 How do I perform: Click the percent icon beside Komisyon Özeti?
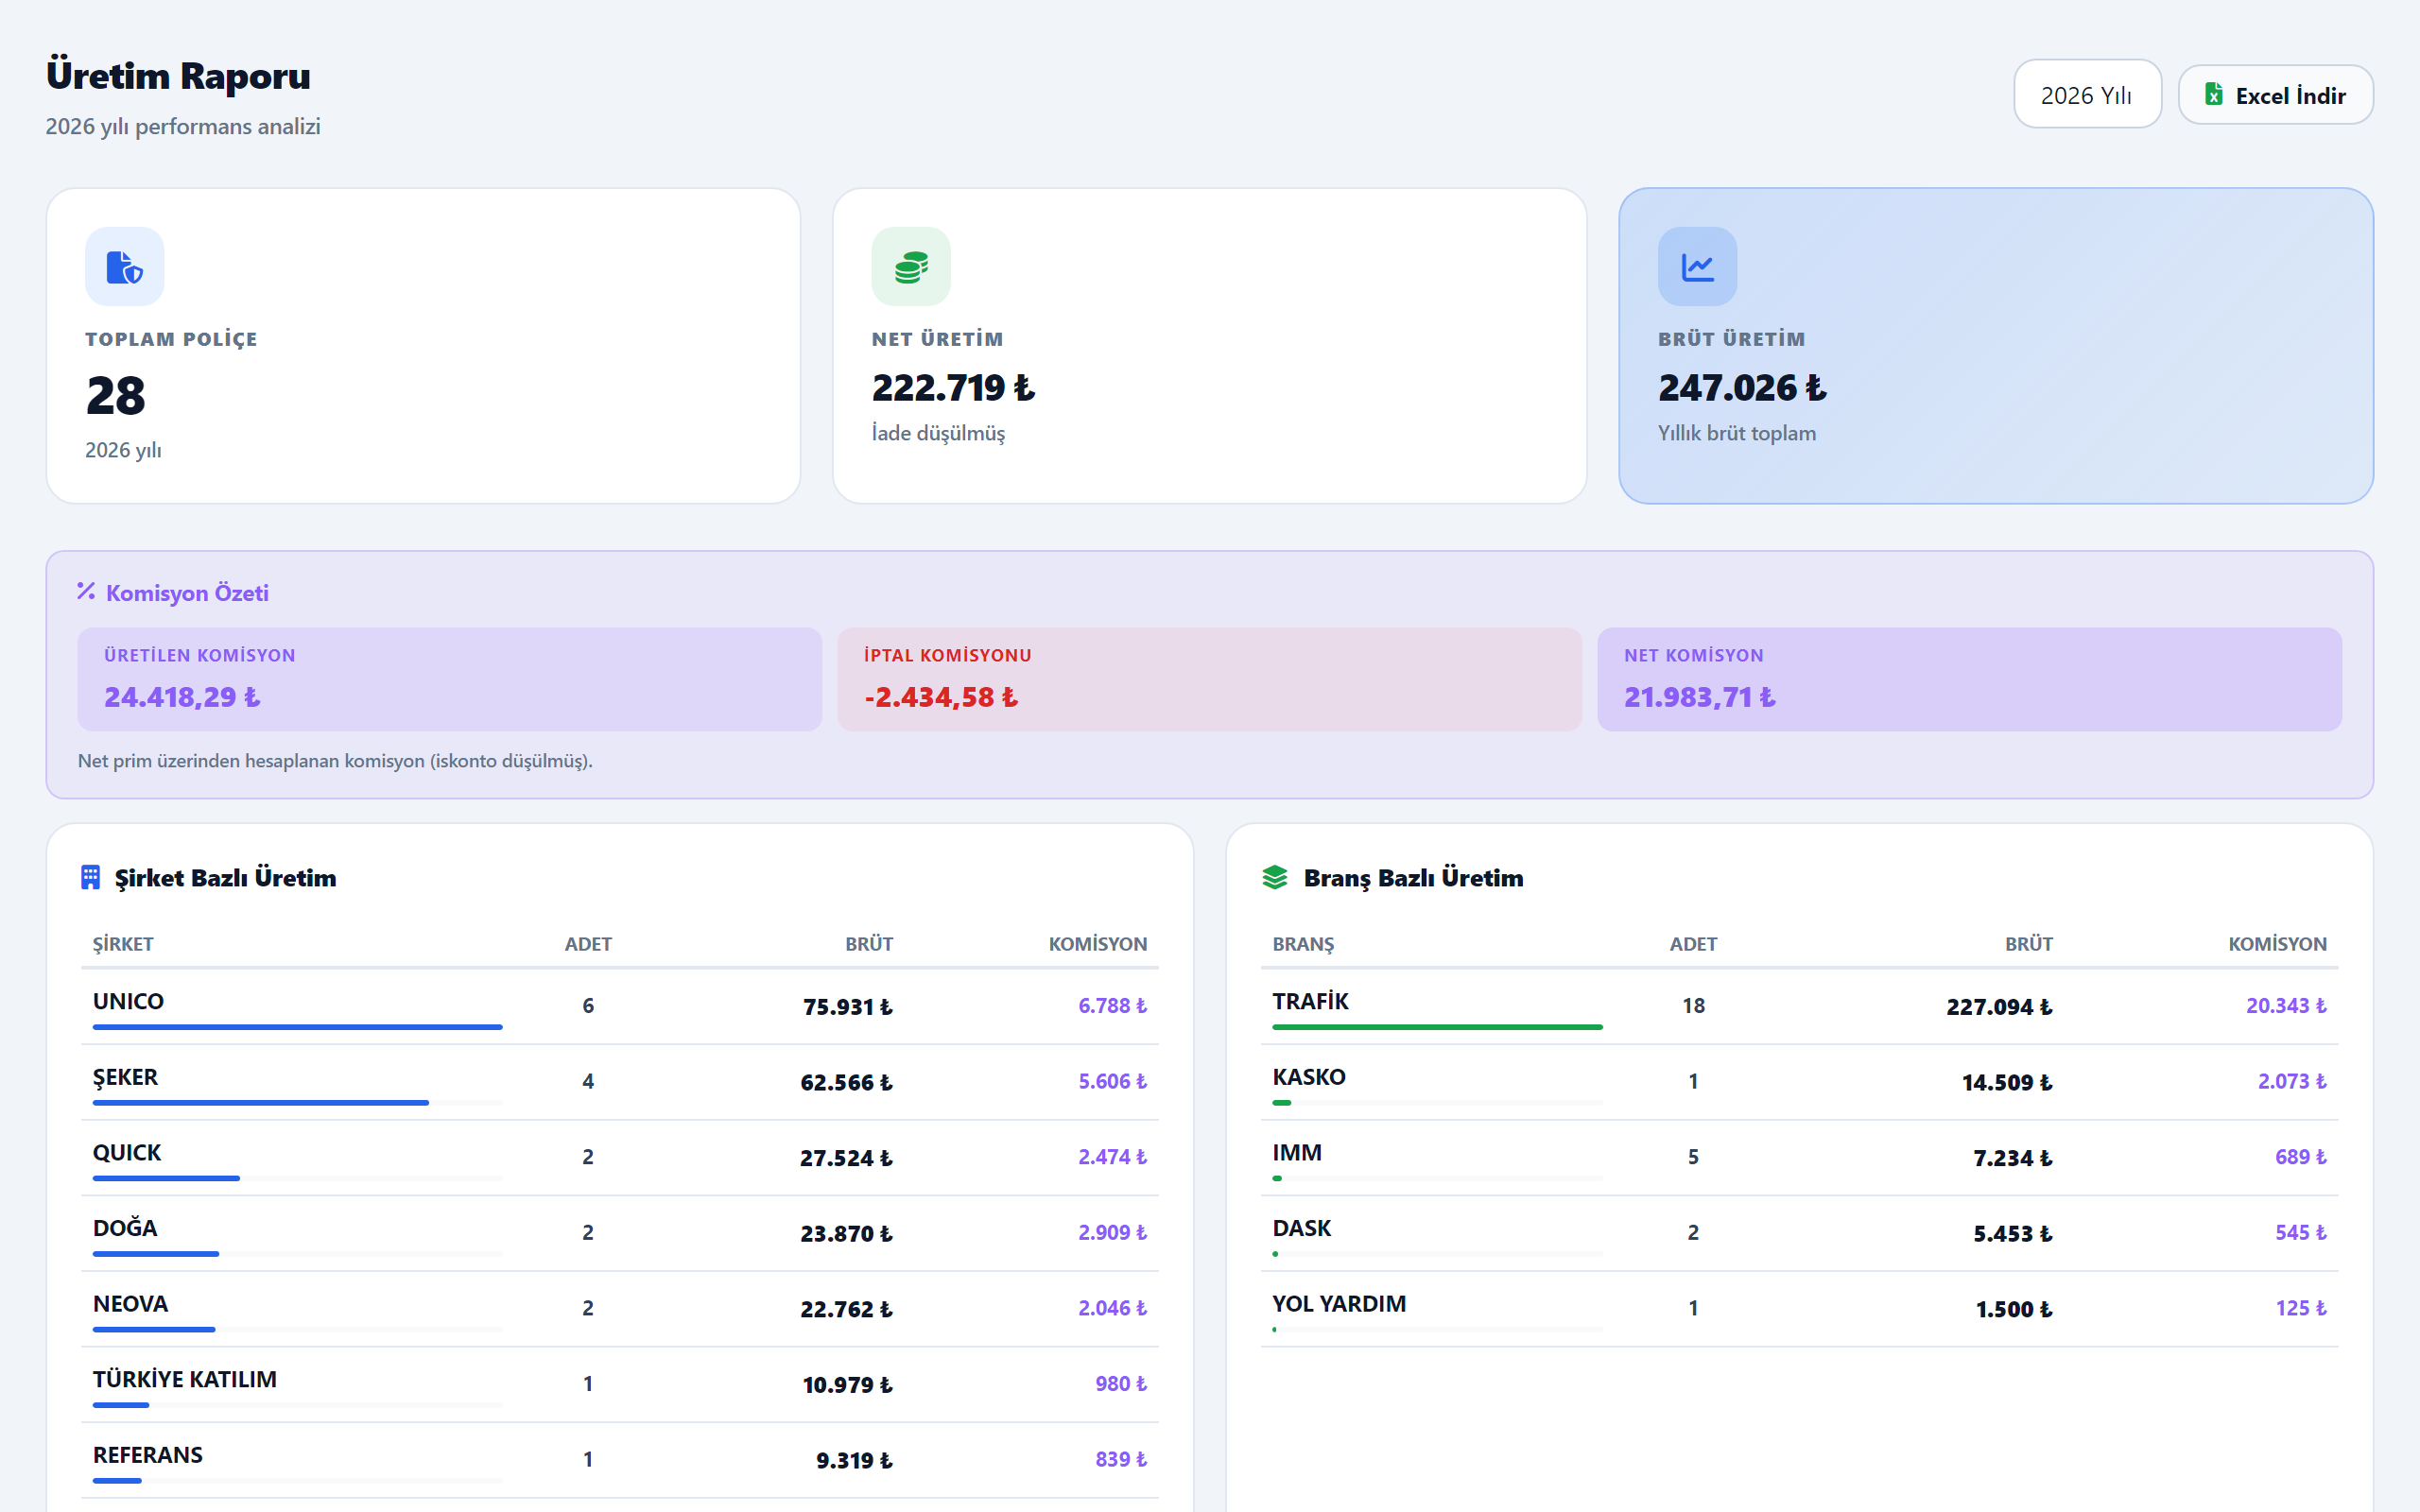[86, 592]
